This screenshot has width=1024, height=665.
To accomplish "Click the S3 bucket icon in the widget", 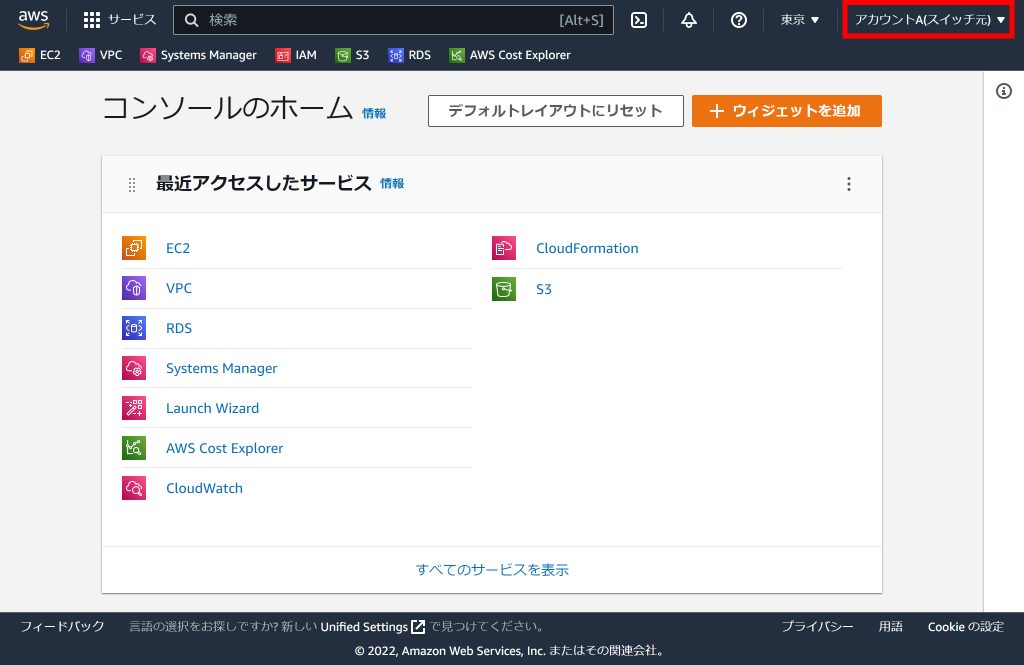I will click(504, 289).
